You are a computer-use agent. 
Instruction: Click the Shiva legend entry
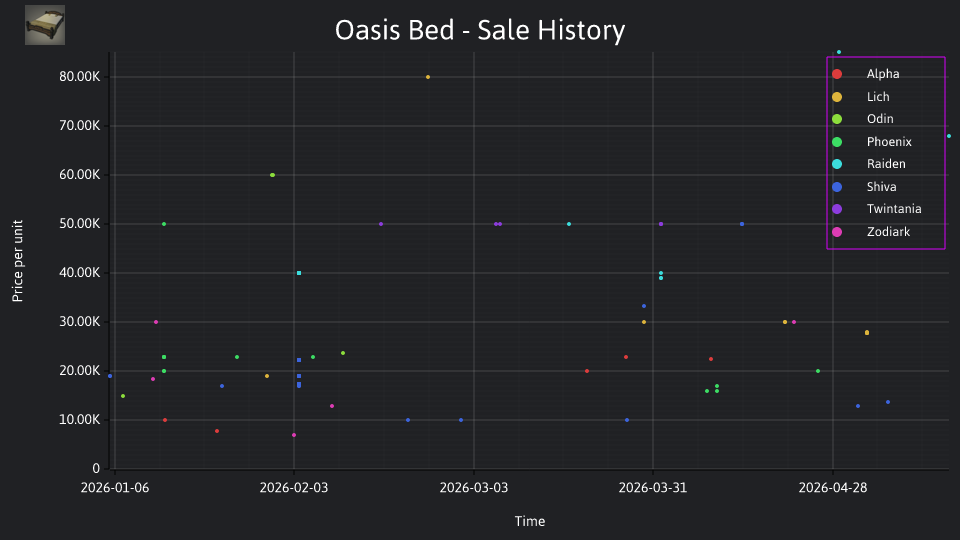[864, 187]
